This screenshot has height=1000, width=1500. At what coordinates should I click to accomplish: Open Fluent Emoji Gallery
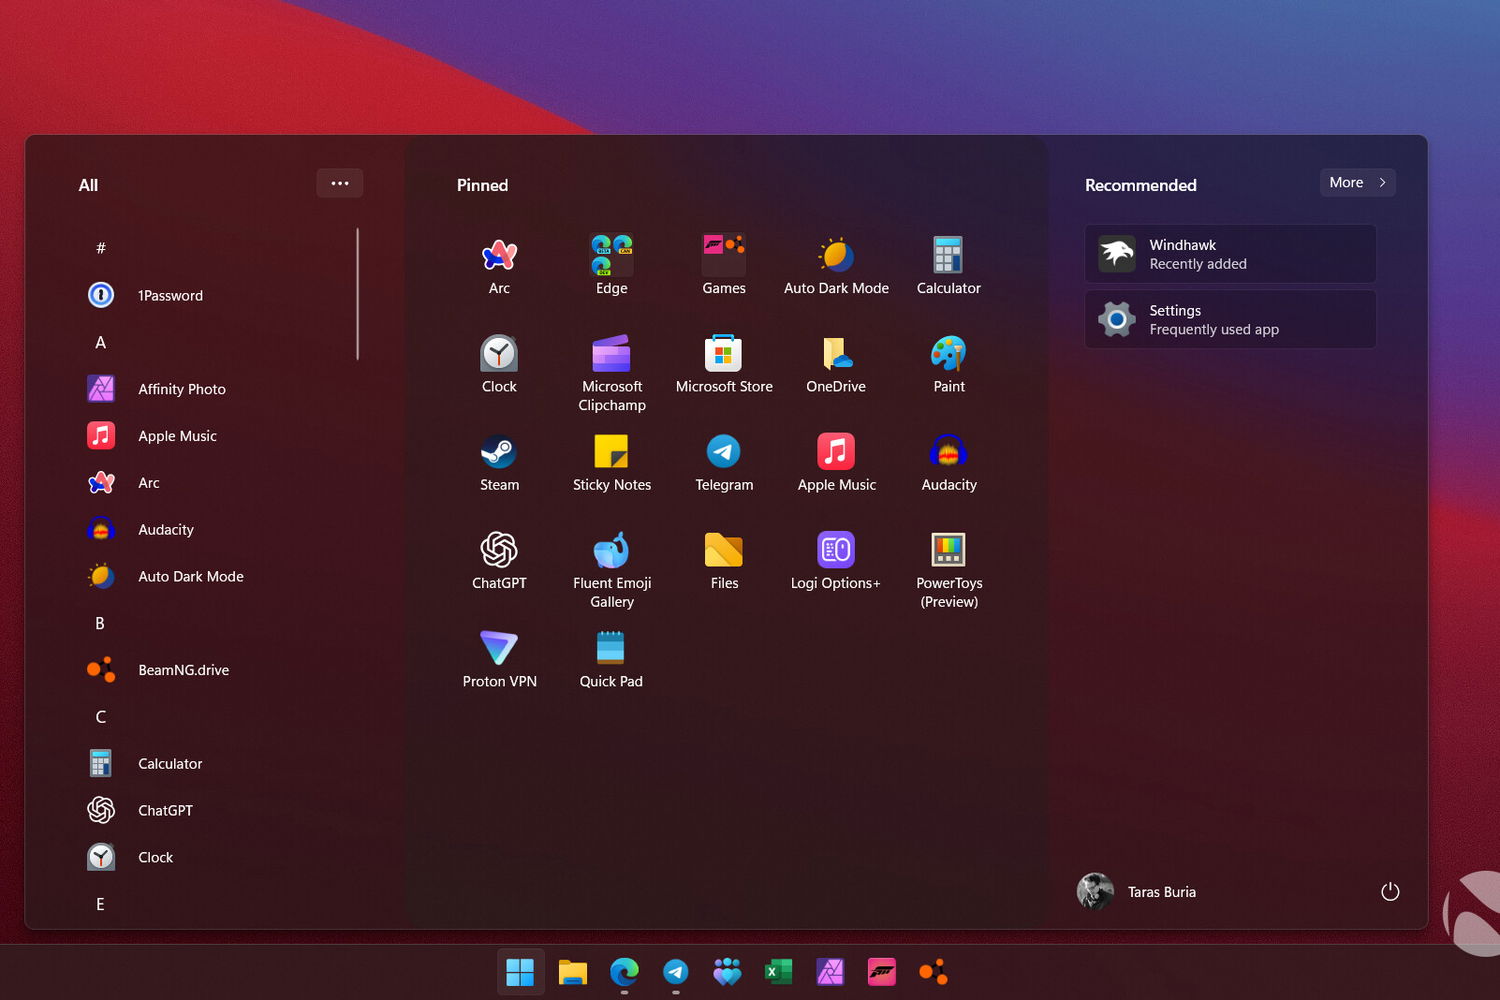coord(612,569)
